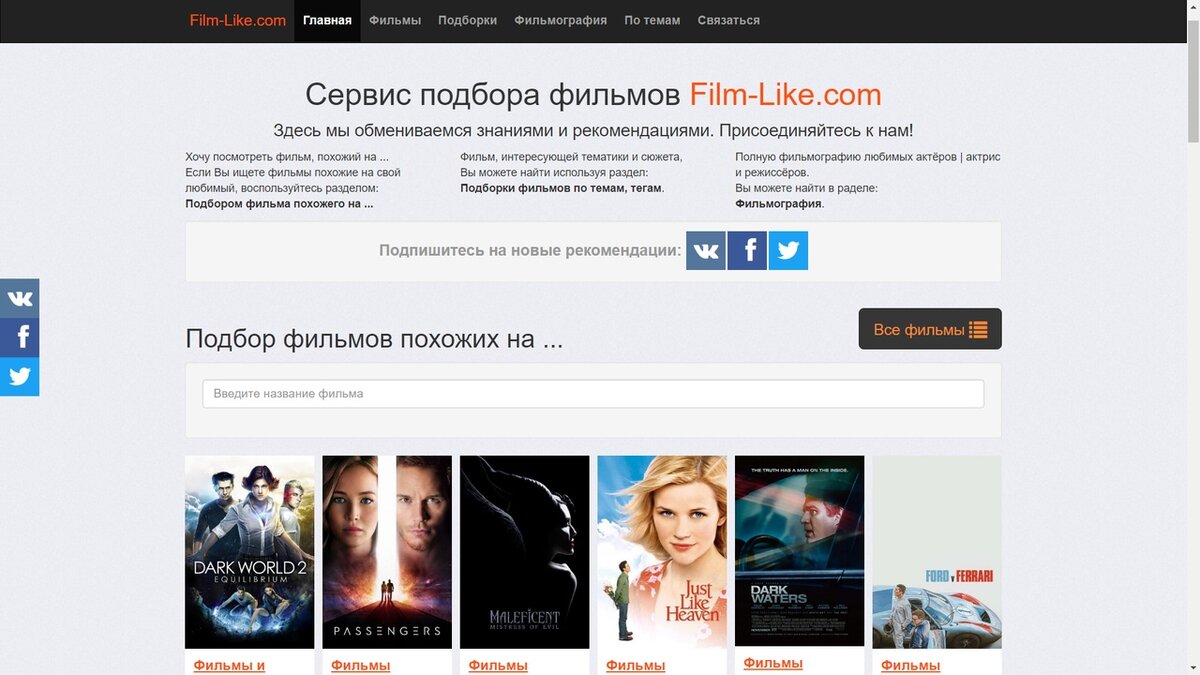Open the Фильмография menu item
Image resolution: width=1200 pixels, height=675 pixels.
pos(560,20)
